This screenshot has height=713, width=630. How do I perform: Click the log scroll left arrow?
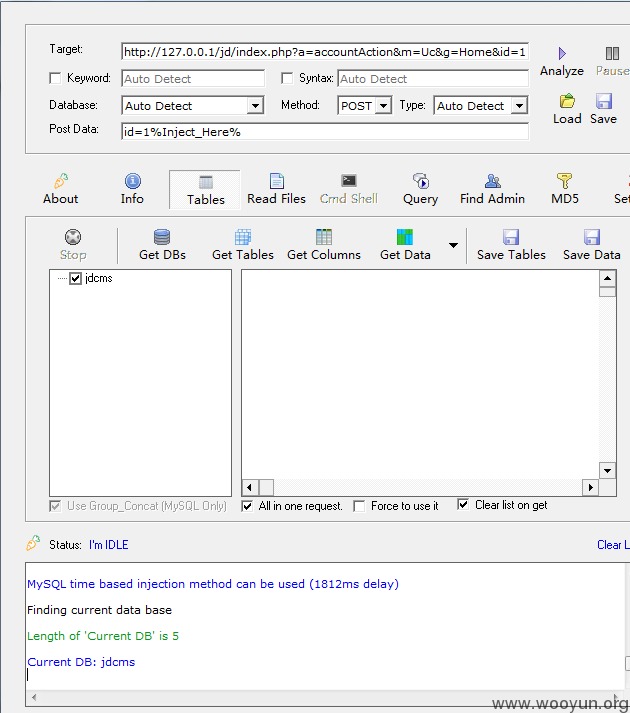point(34,697)
